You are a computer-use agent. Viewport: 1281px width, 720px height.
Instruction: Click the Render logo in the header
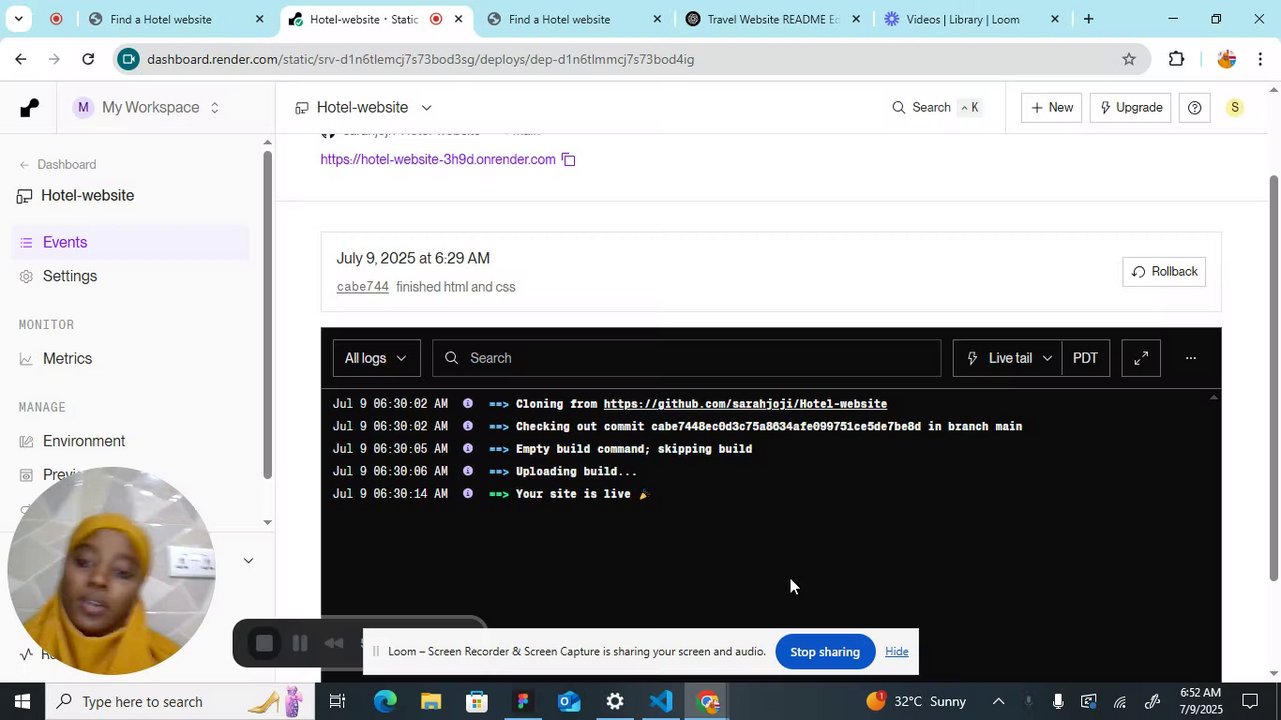click(29, 108)
